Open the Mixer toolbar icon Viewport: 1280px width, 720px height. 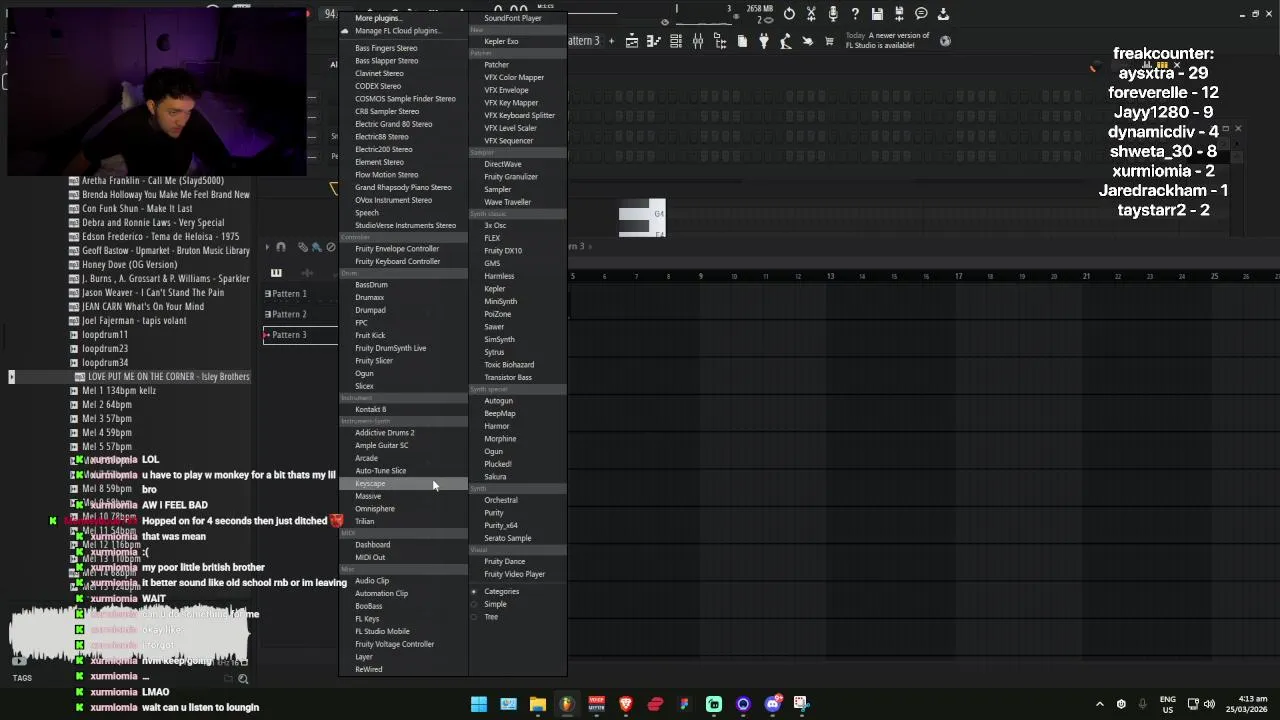click(698, 41)
